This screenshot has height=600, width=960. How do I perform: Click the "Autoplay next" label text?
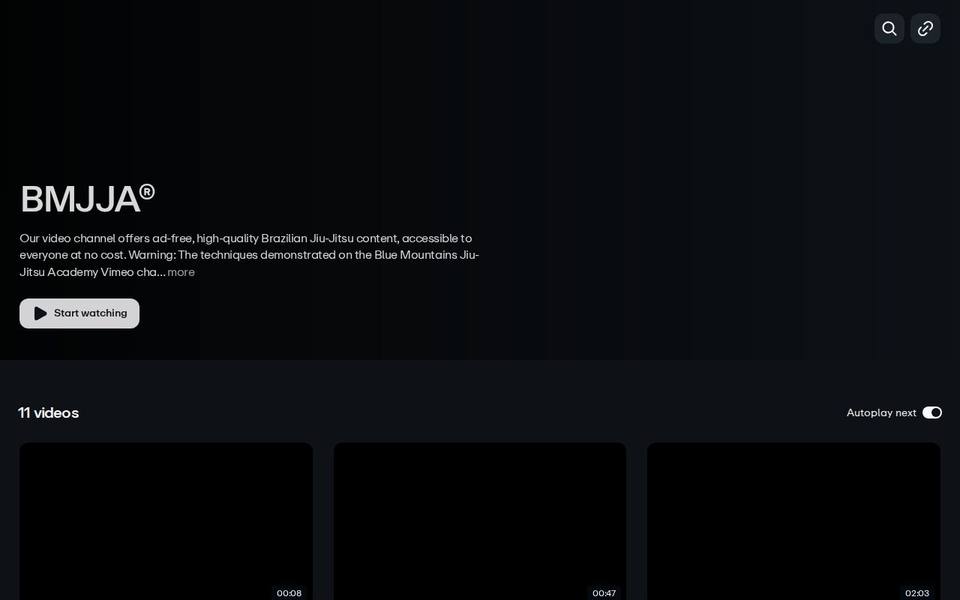(881, 413)
